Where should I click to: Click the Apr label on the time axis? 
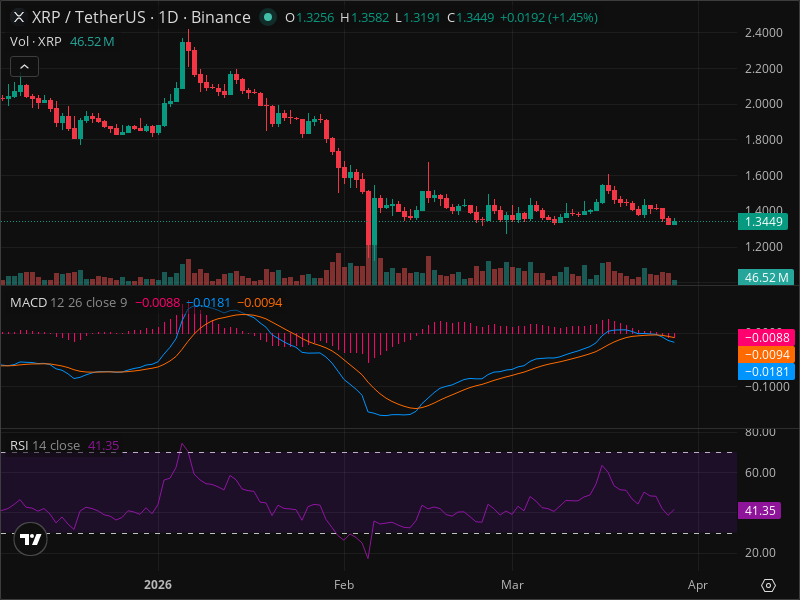[697, 585]
